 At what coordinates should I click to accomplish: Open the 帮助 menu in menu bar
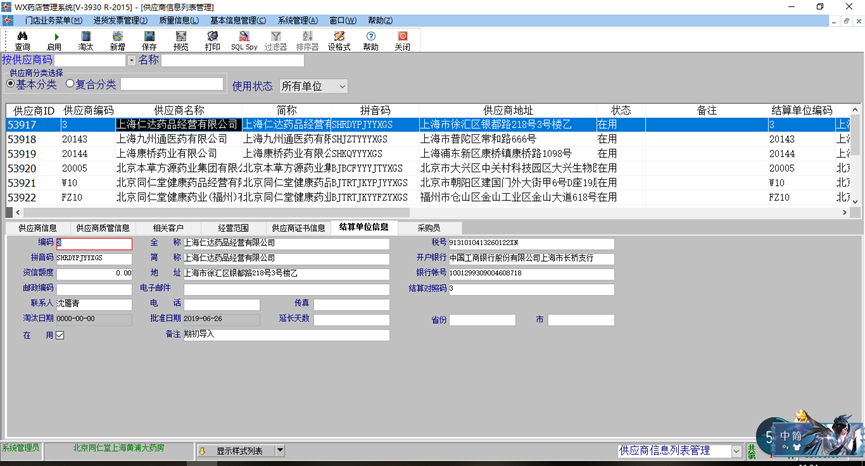pos(380,20)
